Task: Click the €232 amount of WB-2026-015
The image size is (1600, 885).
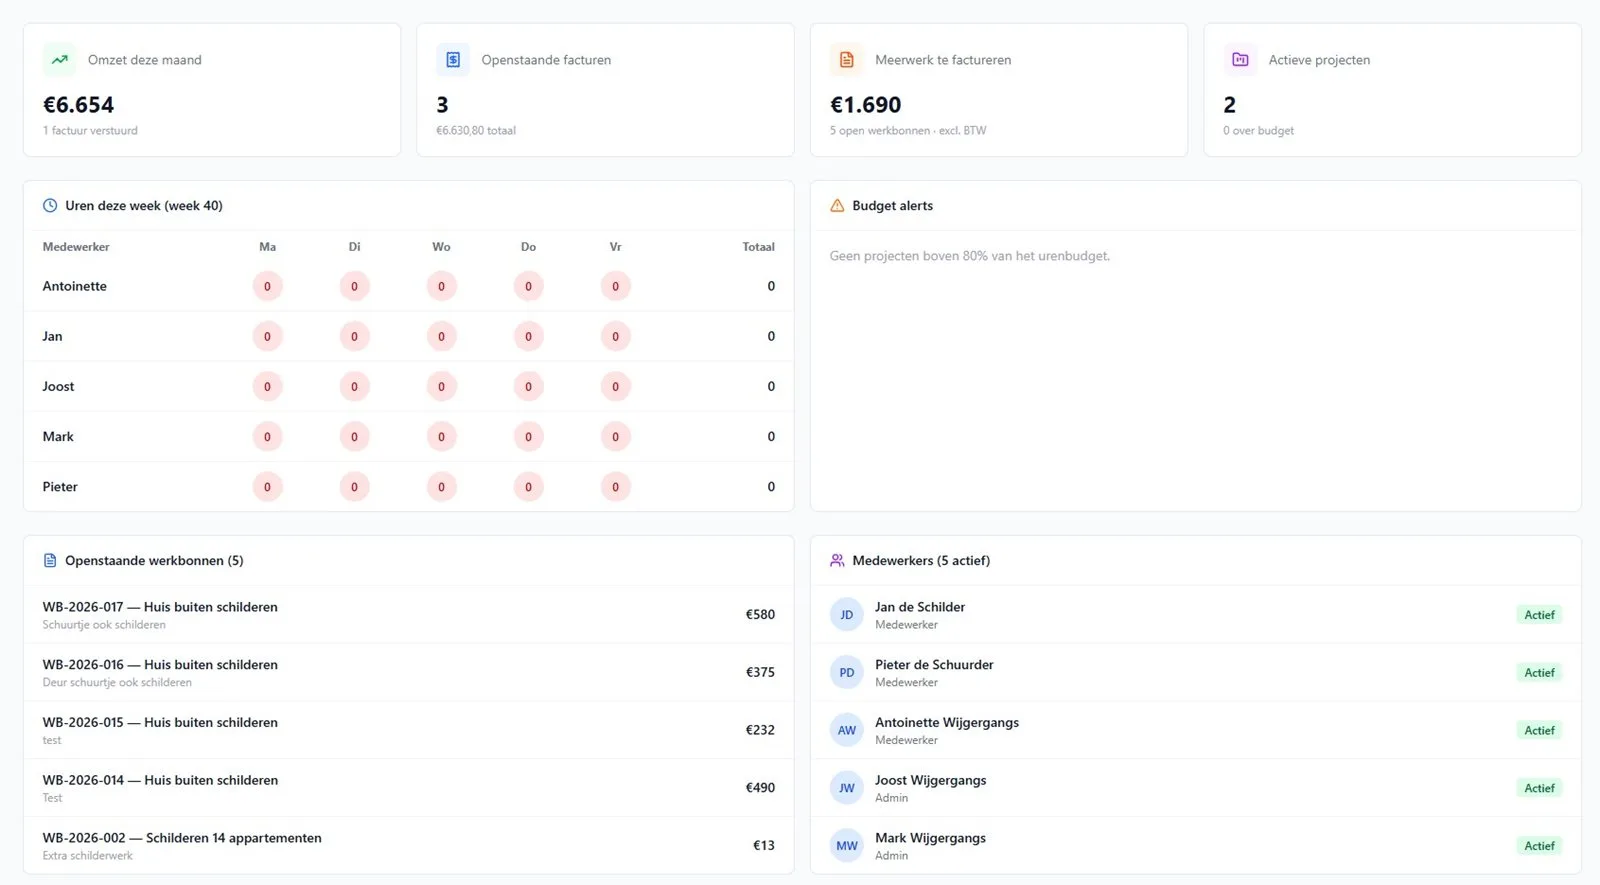Action: (x=760, y=730)
